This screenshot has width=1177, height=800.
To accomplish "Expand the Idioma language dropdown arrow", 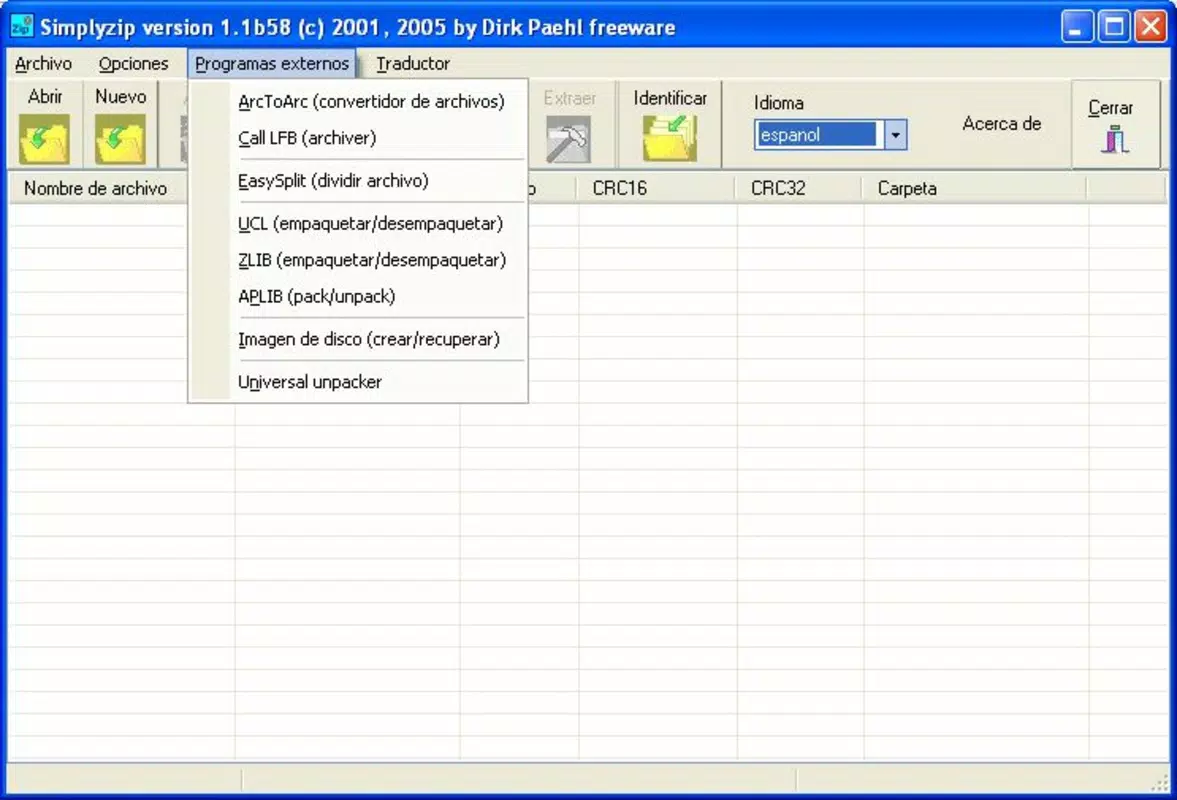I will 895,135.
